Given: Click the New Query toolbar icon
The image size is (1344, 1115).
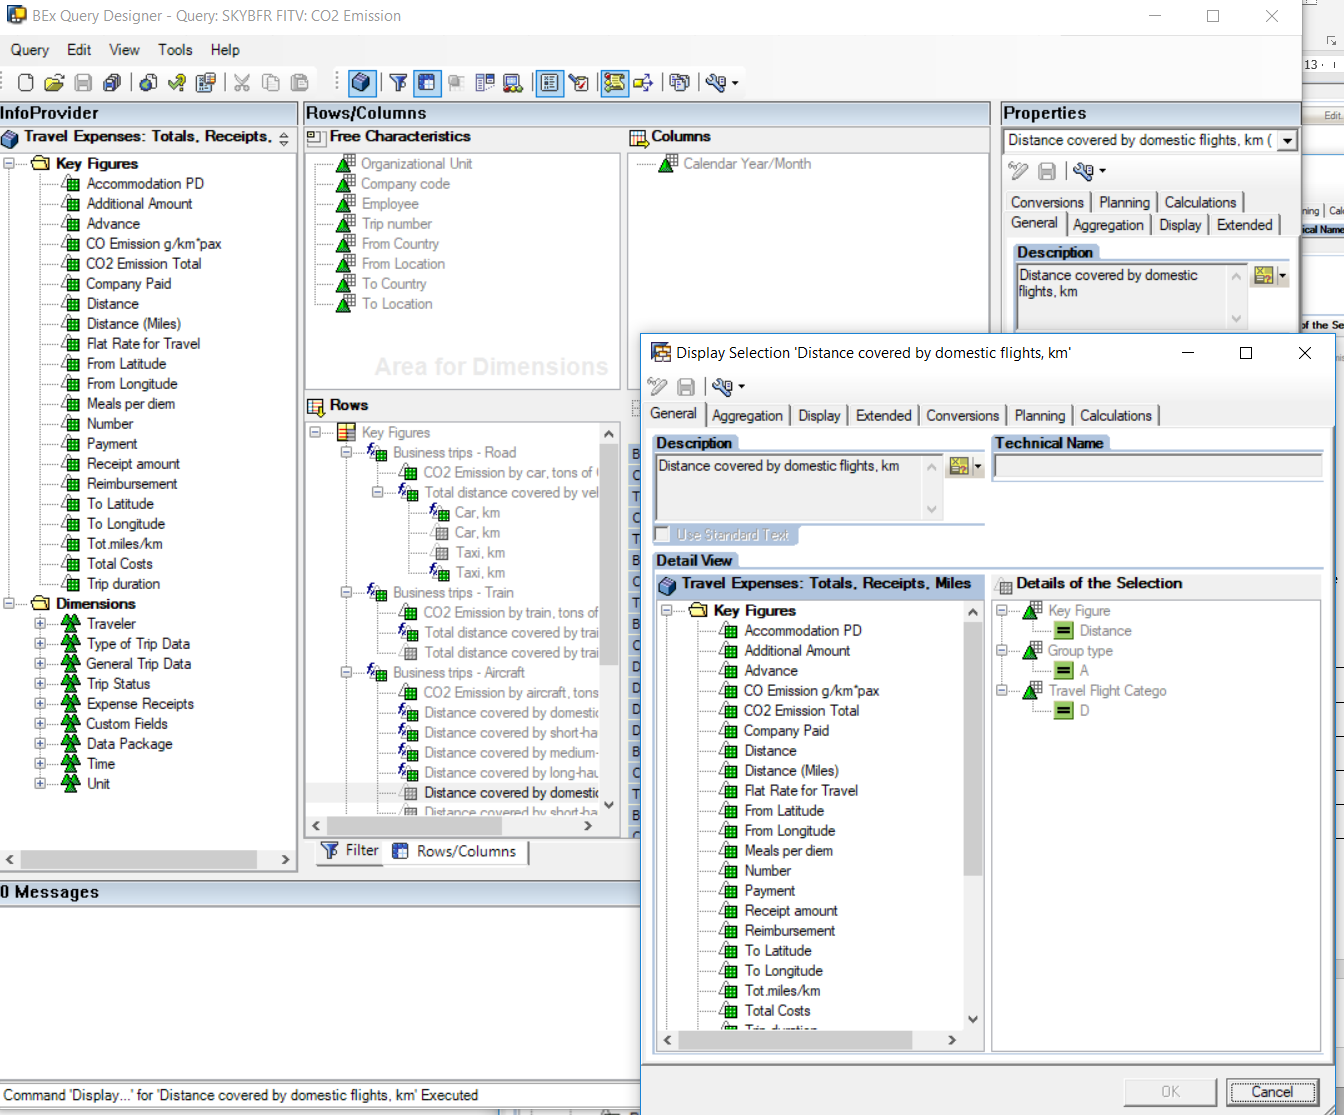Looking at the screenshot, I should 26,83.
